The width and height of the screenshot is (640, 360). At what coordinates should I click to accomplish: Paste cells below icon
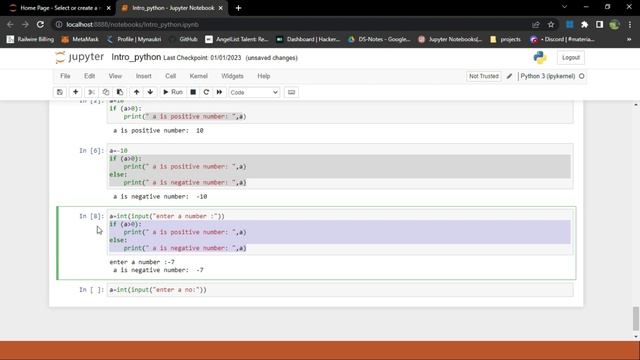(120, 92)
